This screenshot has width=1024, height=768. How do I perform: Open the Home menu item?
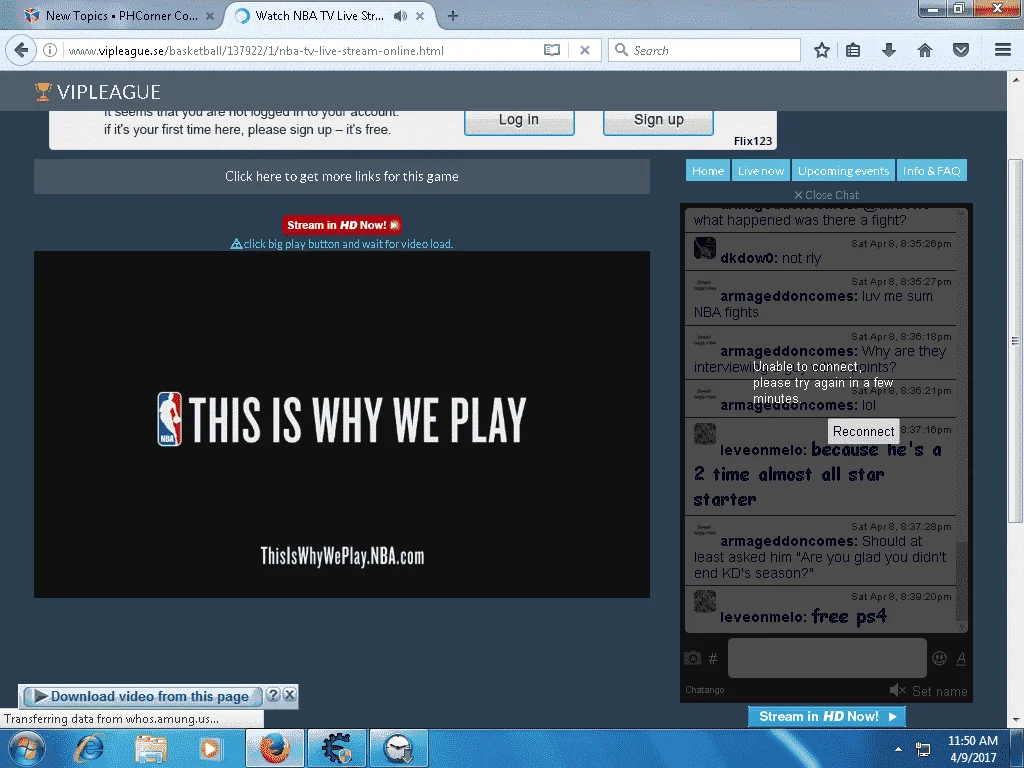coord(708,170)
